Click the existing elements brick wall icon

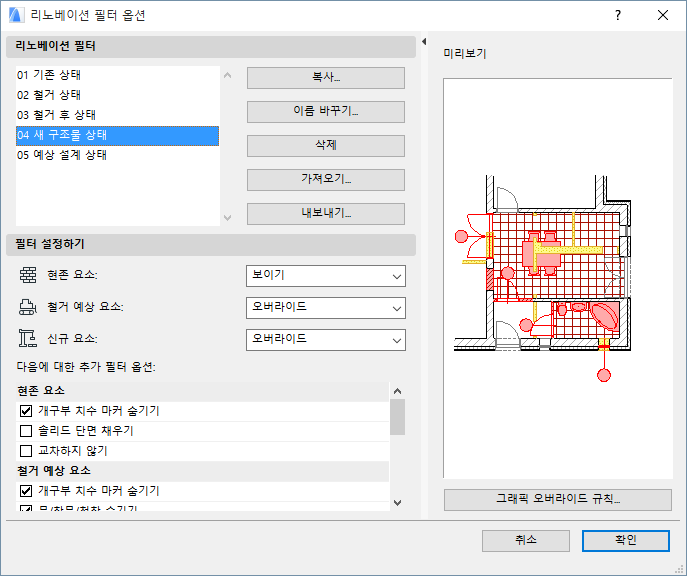click(x=28, y=275)
